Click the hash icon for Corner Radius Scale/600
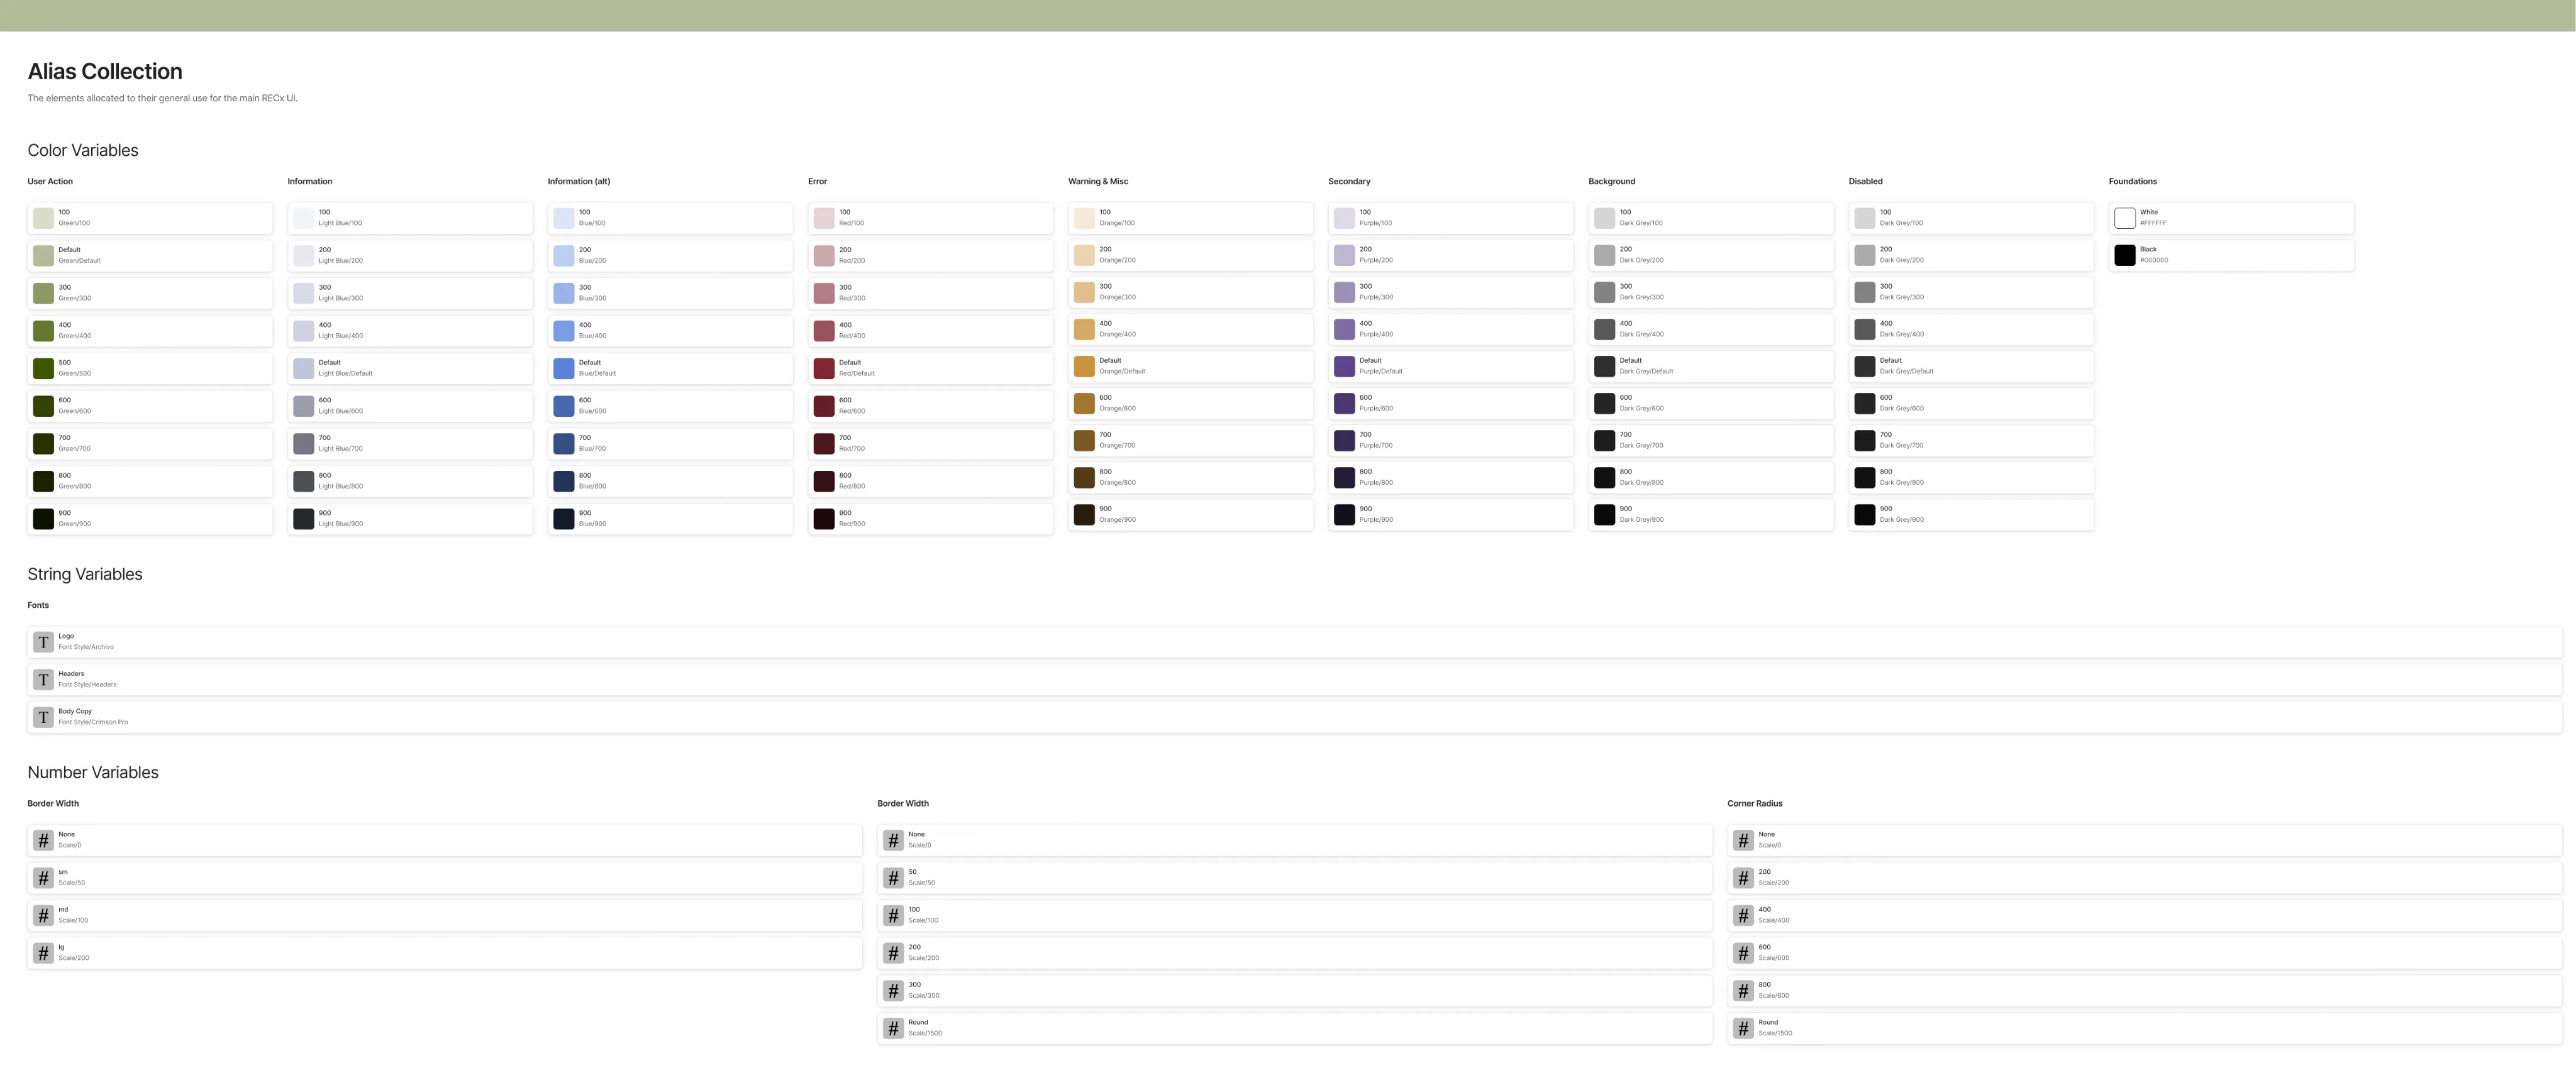2576x1080 pixels. [x=1743, y=953]
